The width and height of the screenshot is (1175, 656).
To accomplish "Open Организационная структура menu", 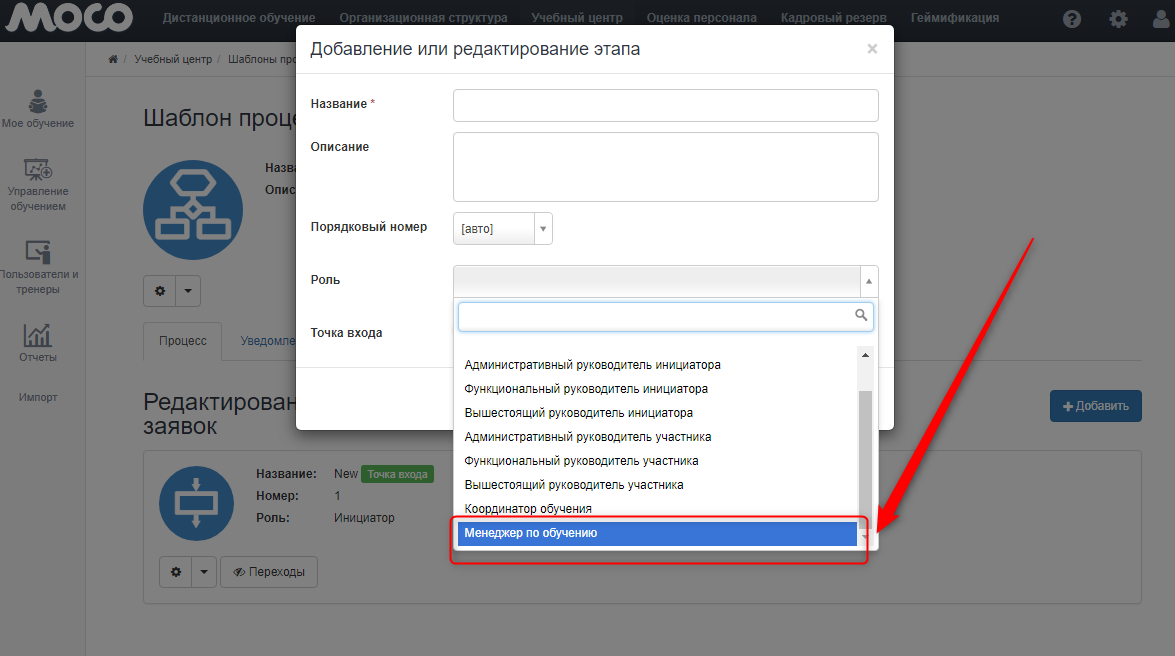I will pos(423,18).
